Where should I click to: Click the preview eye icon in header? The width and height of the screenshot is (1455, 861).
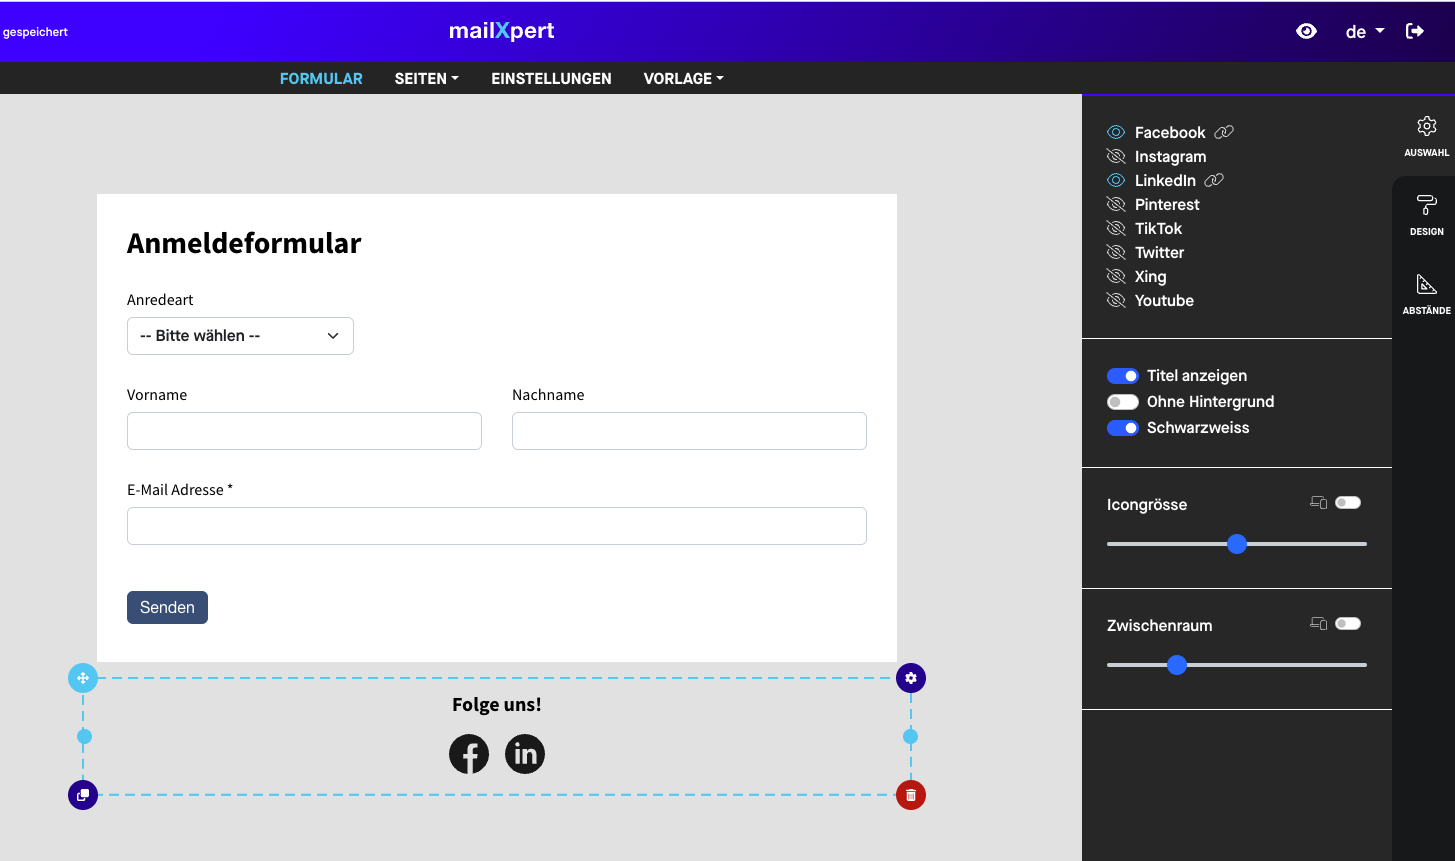coord(1306,31)
